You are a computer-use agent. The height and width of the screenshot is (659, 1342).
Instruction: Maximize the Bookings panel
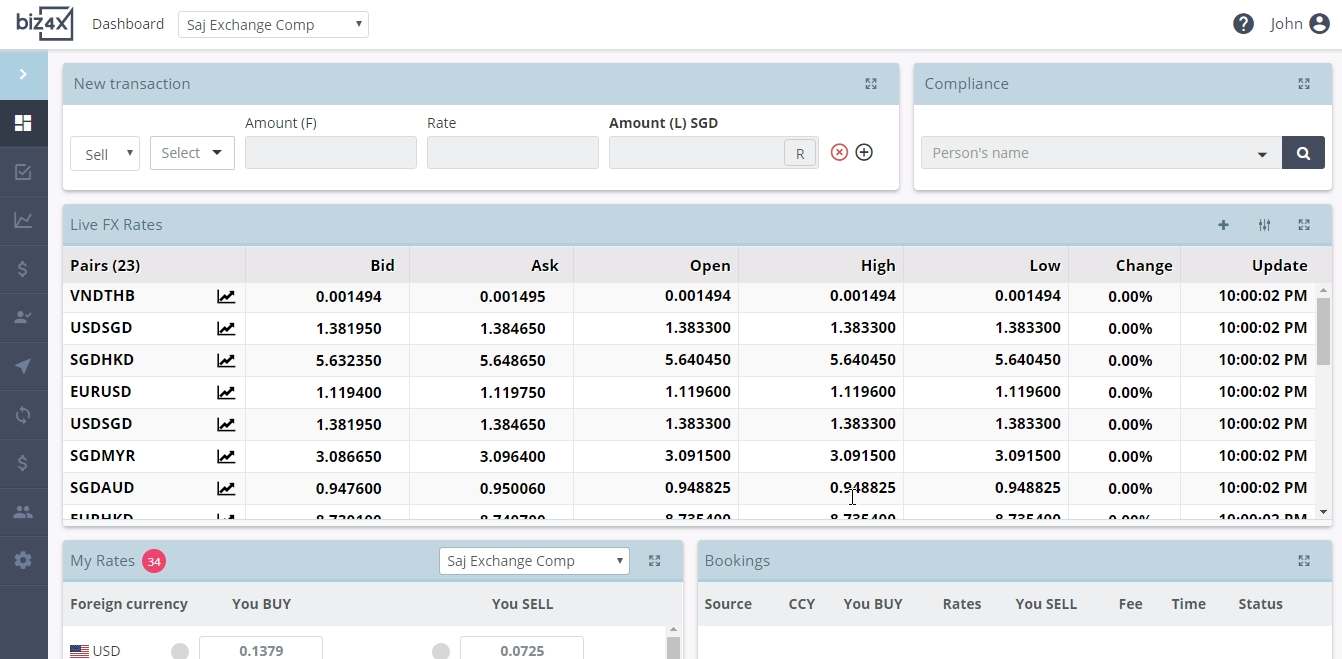[1304, 561]
